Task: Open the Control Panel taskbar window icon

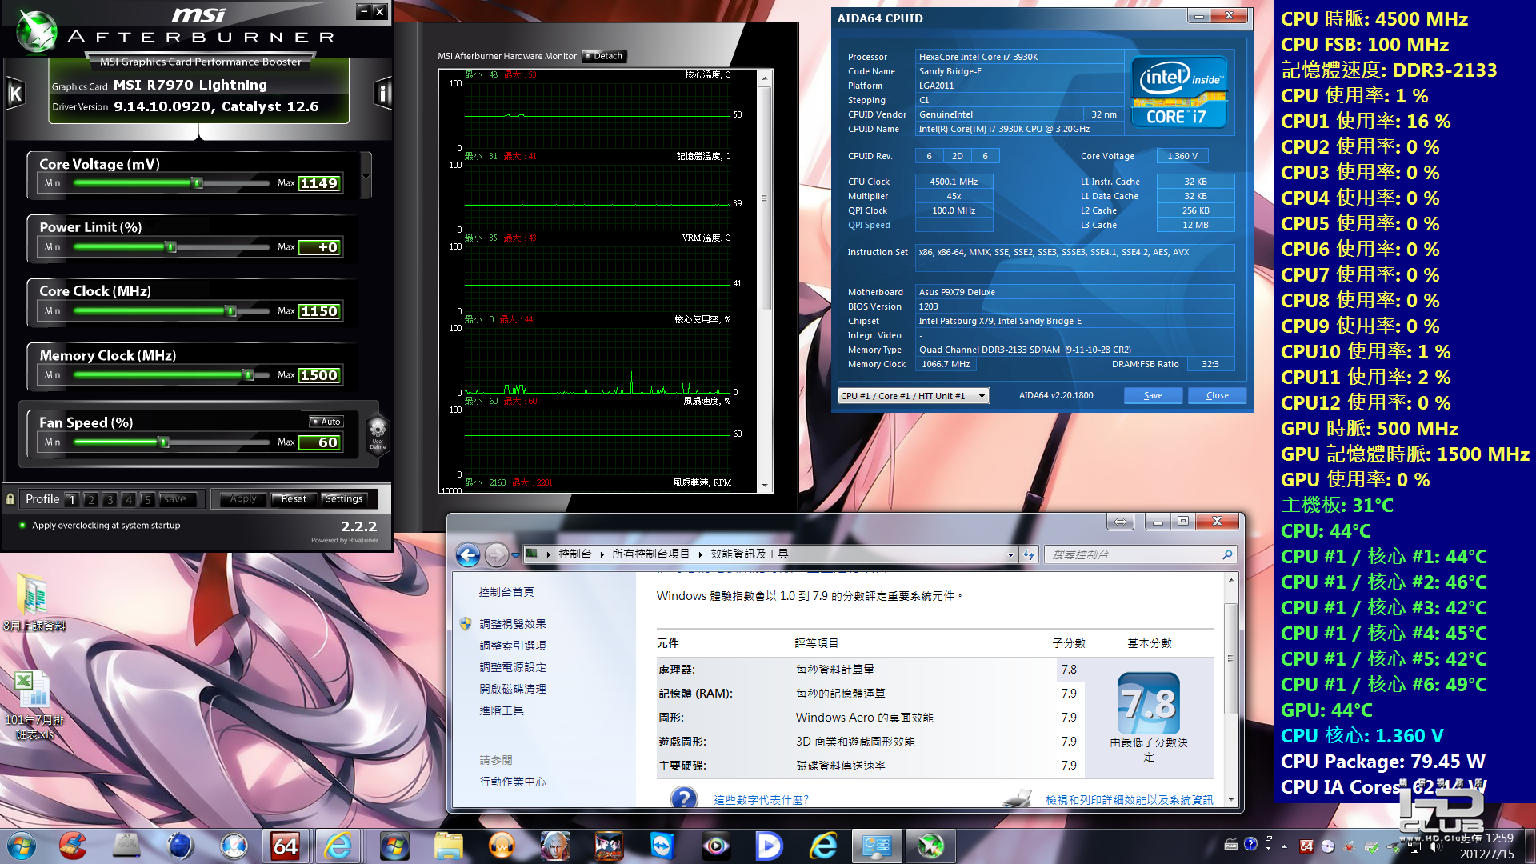Action: click(877, 846)
